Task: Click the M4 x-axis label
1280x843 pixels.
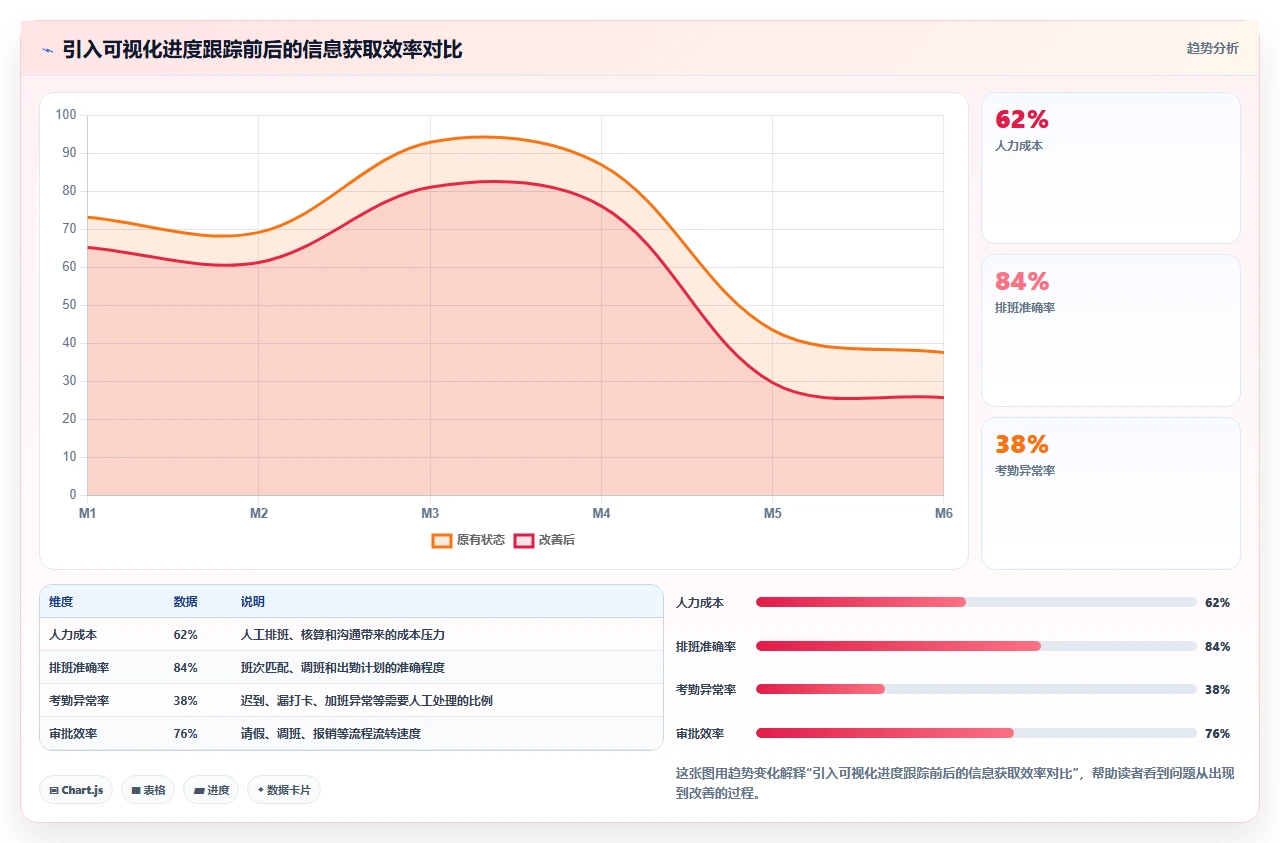Action: click(x=601, y=514)
